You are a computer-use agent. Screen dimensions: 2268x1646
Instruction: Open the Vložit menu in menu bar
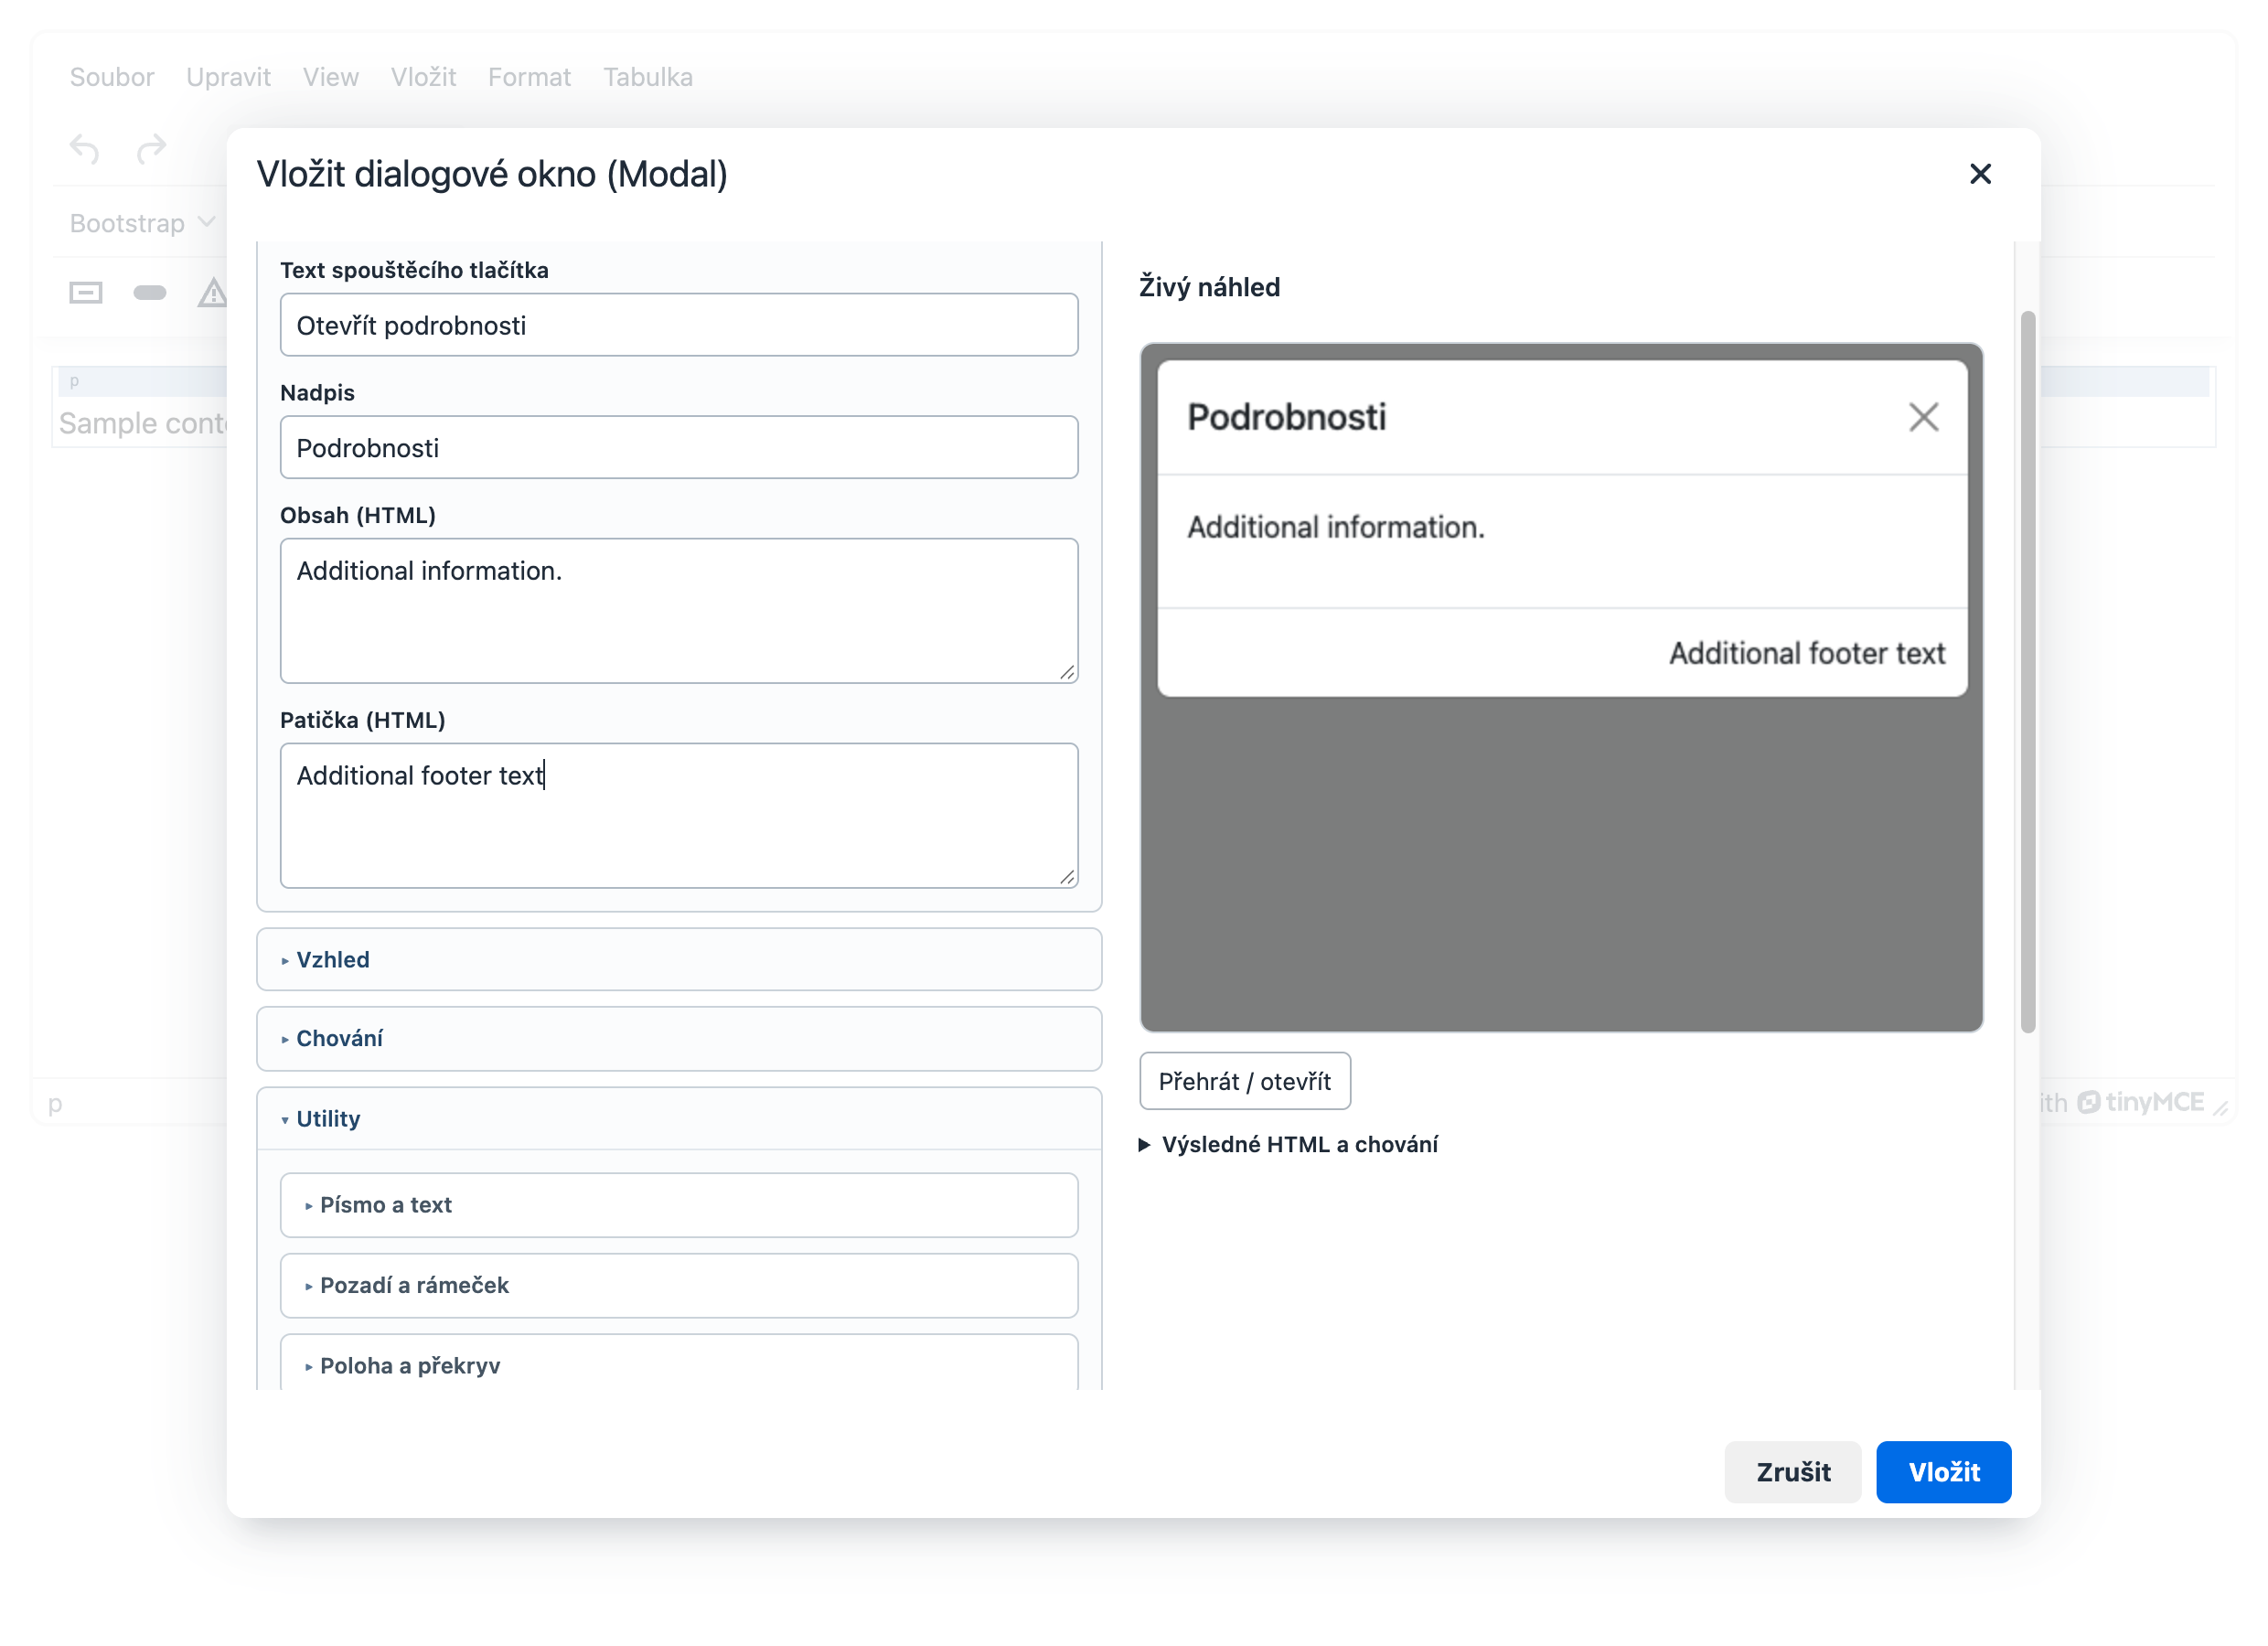point(423,77)
